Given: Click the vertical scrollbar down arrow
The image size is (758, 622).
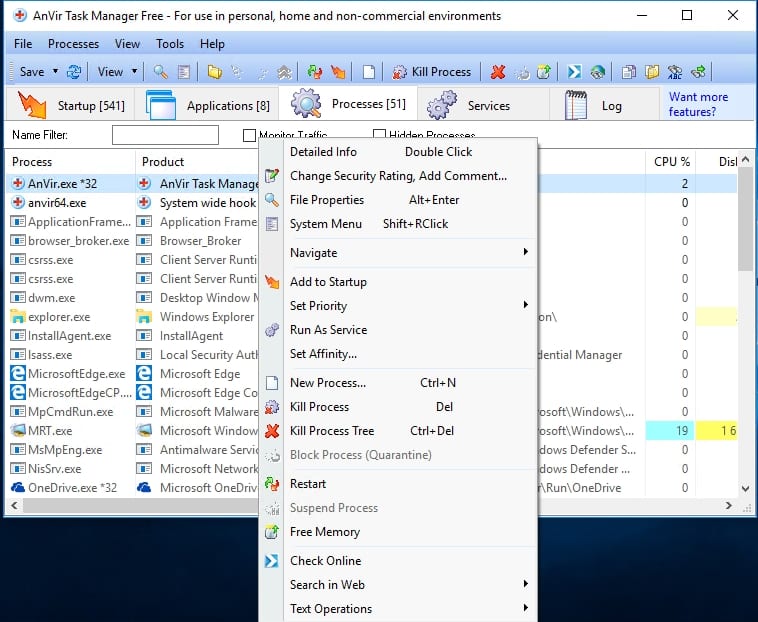Looking at the screenshot, I should (745, 489).
